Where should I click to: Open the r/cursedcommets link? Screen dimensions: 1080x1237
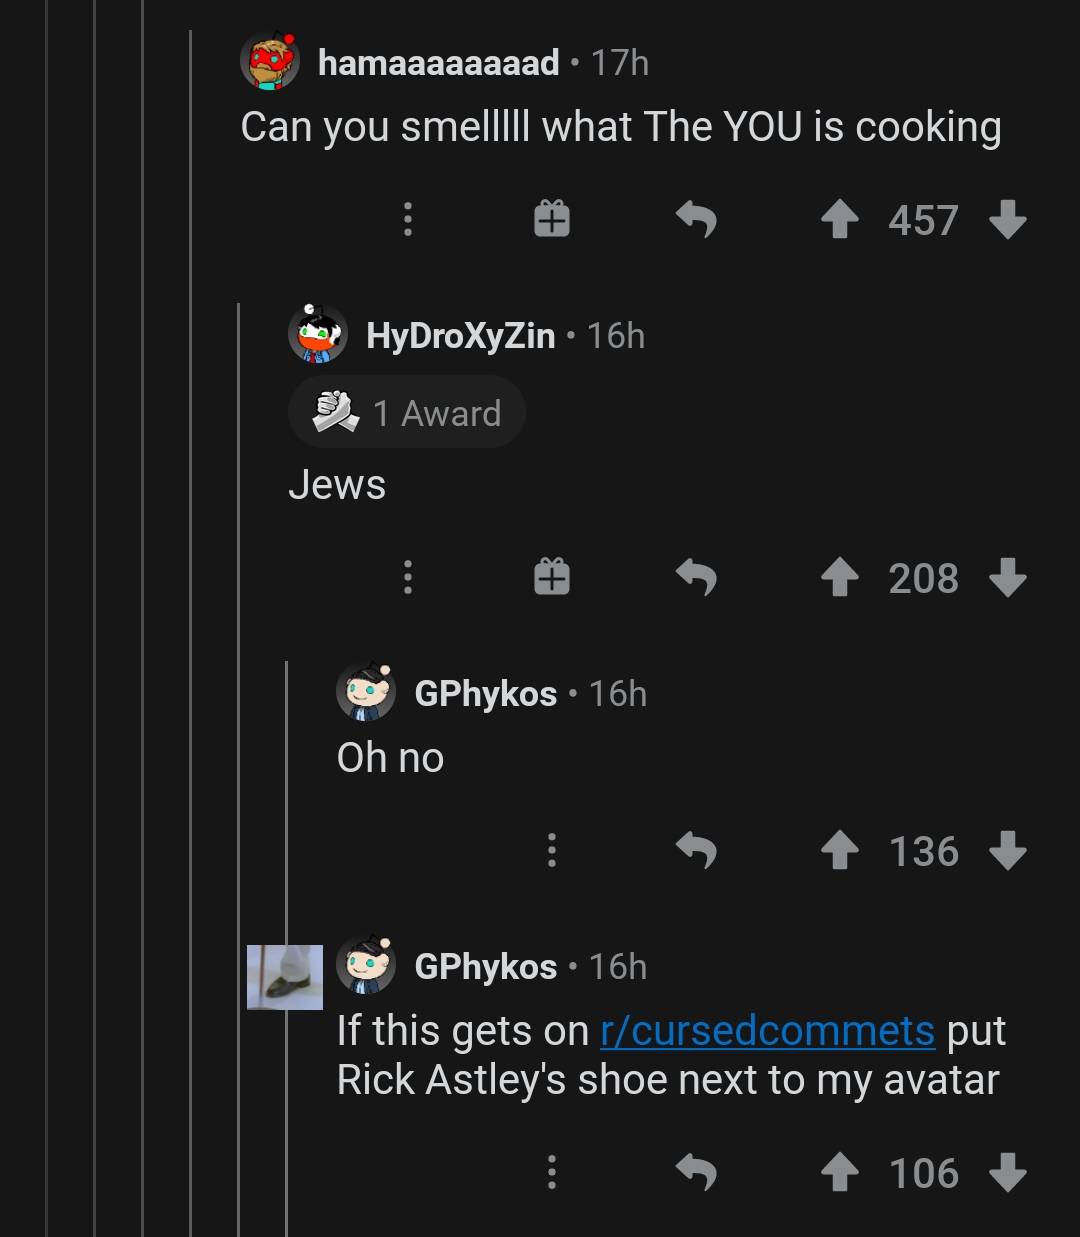[768, 1030]
